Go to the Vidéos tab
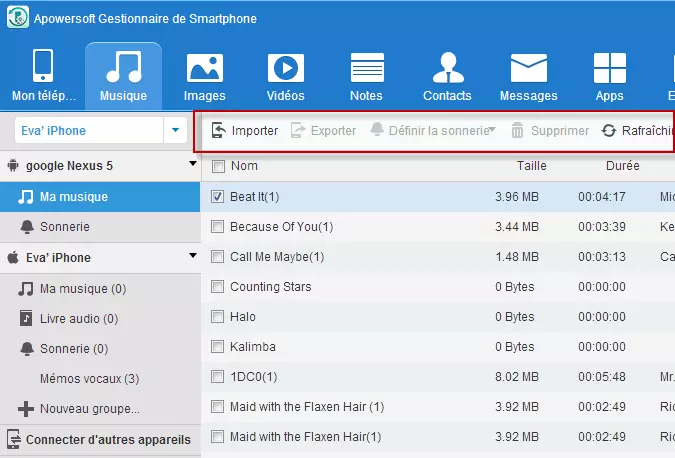Viewport: 675px width, 458px height. tap(285, 76)
